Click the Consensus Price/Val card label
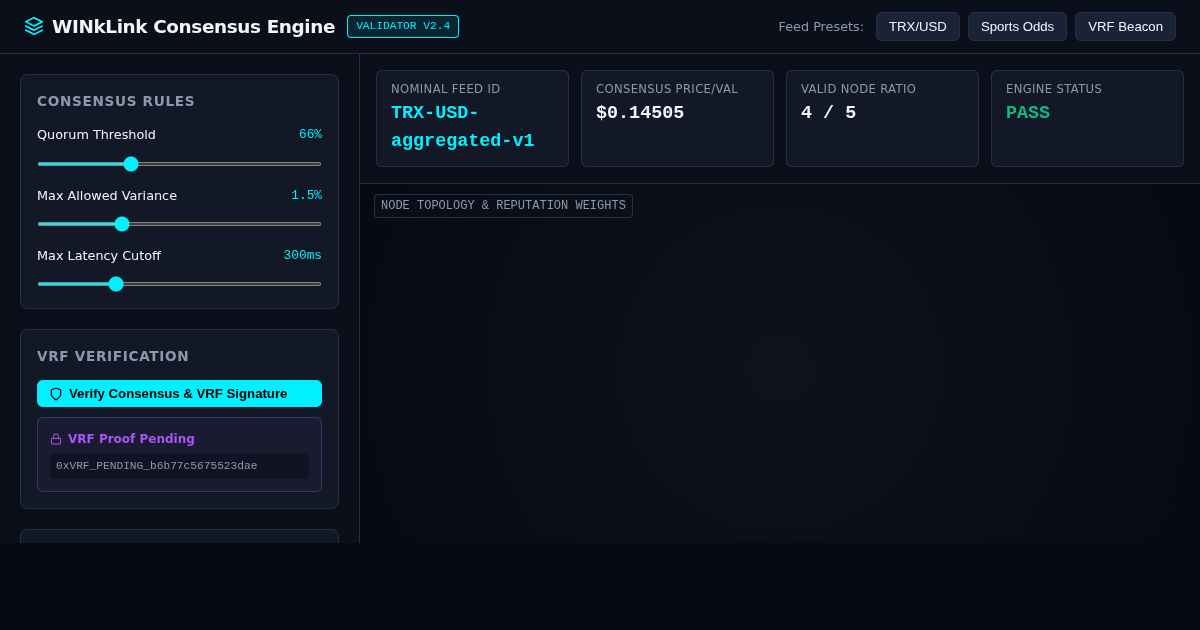This screenshot has height=630, width=1200. tap(667, 89)
